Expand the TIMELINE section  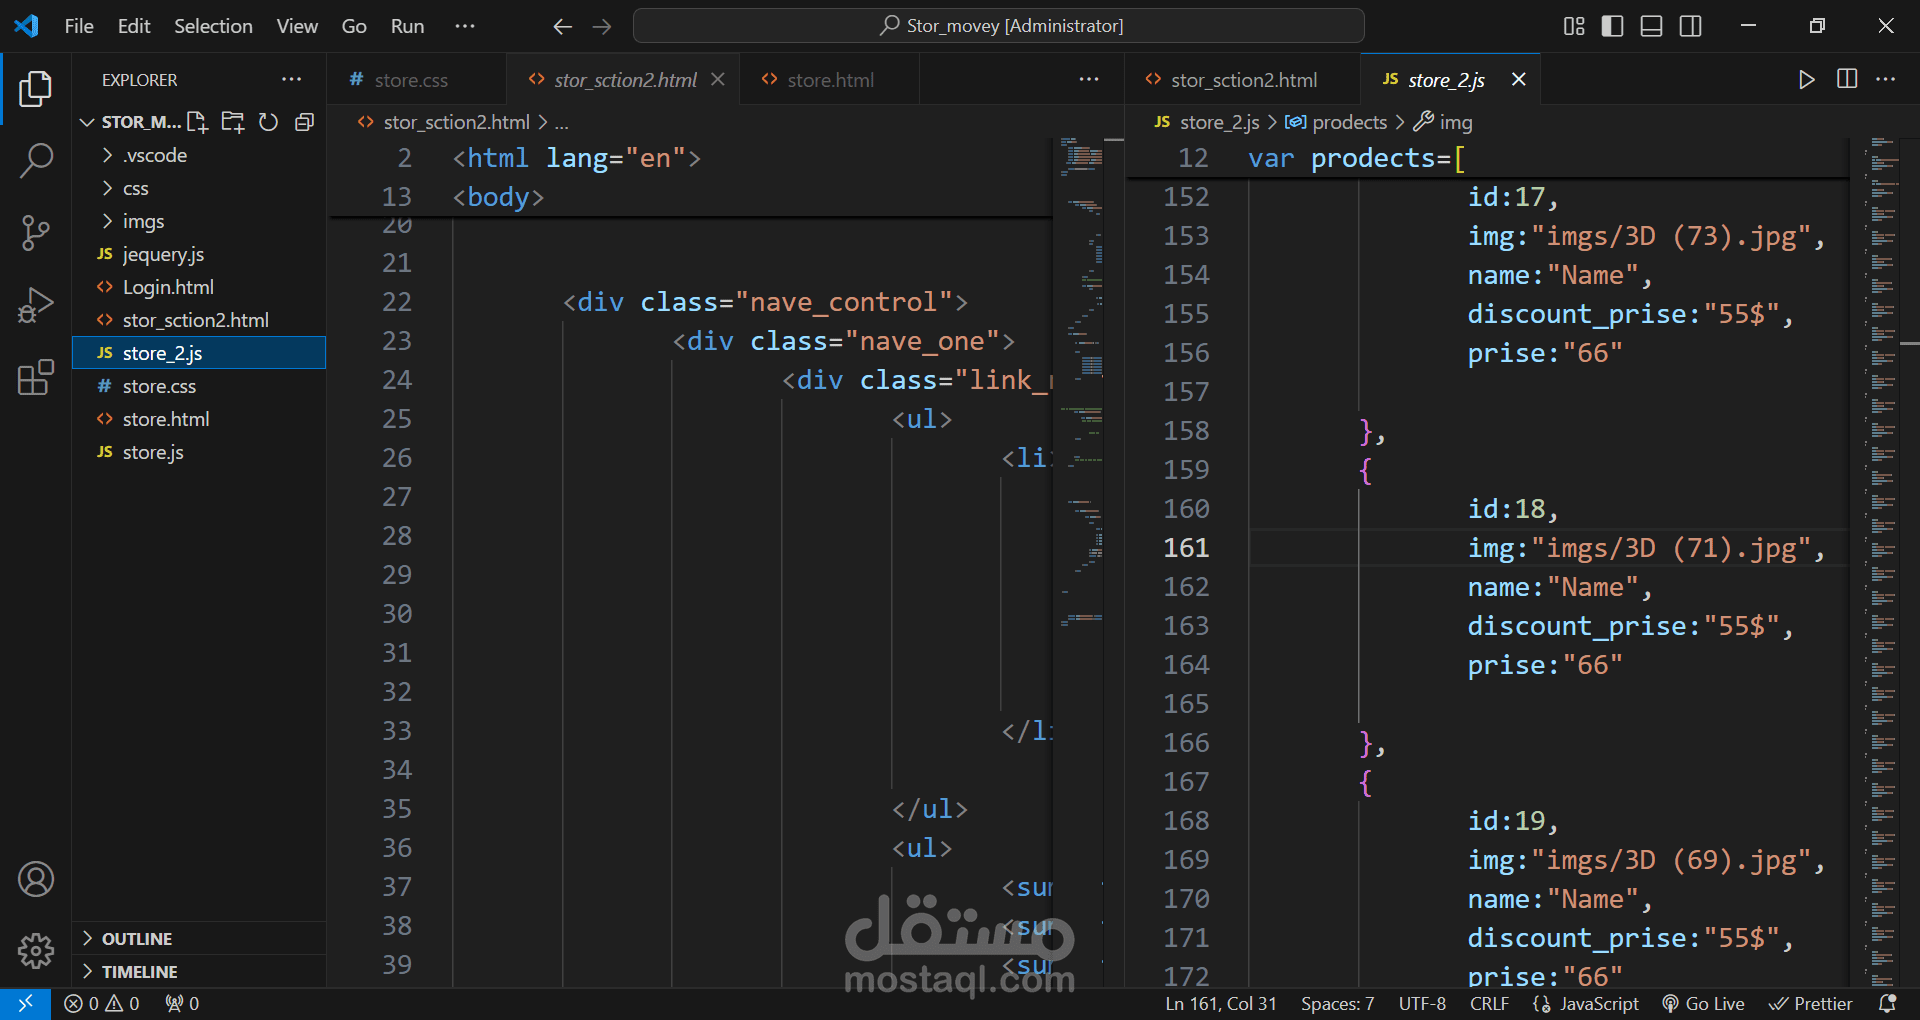(x=199, y=971)
